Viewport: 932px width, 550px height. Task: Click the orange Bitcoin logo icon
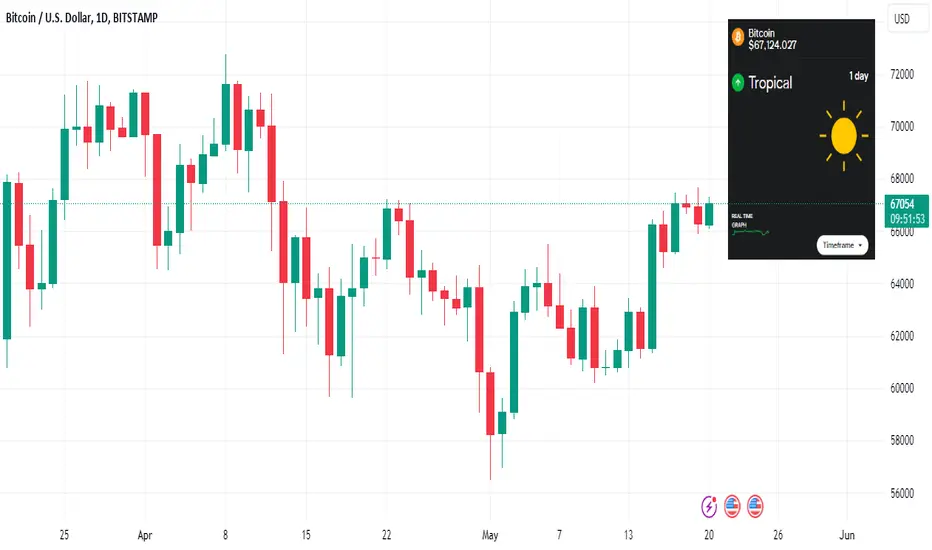(x=738, y=37)
